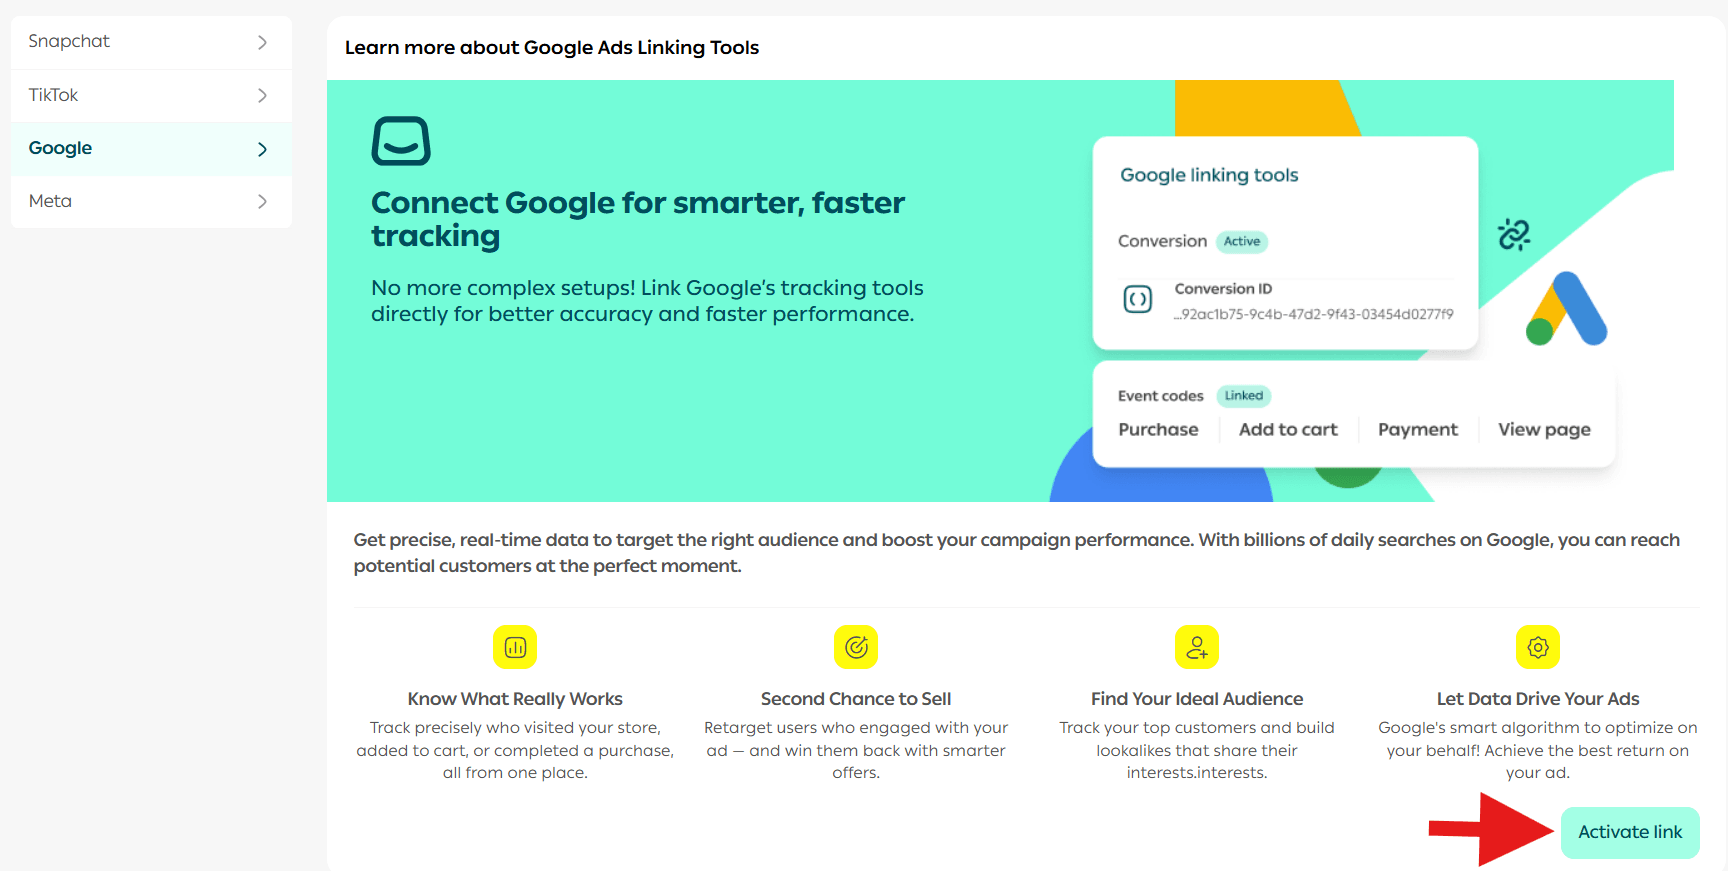Expand the Snapchat chevron arrow

[262, 42]
